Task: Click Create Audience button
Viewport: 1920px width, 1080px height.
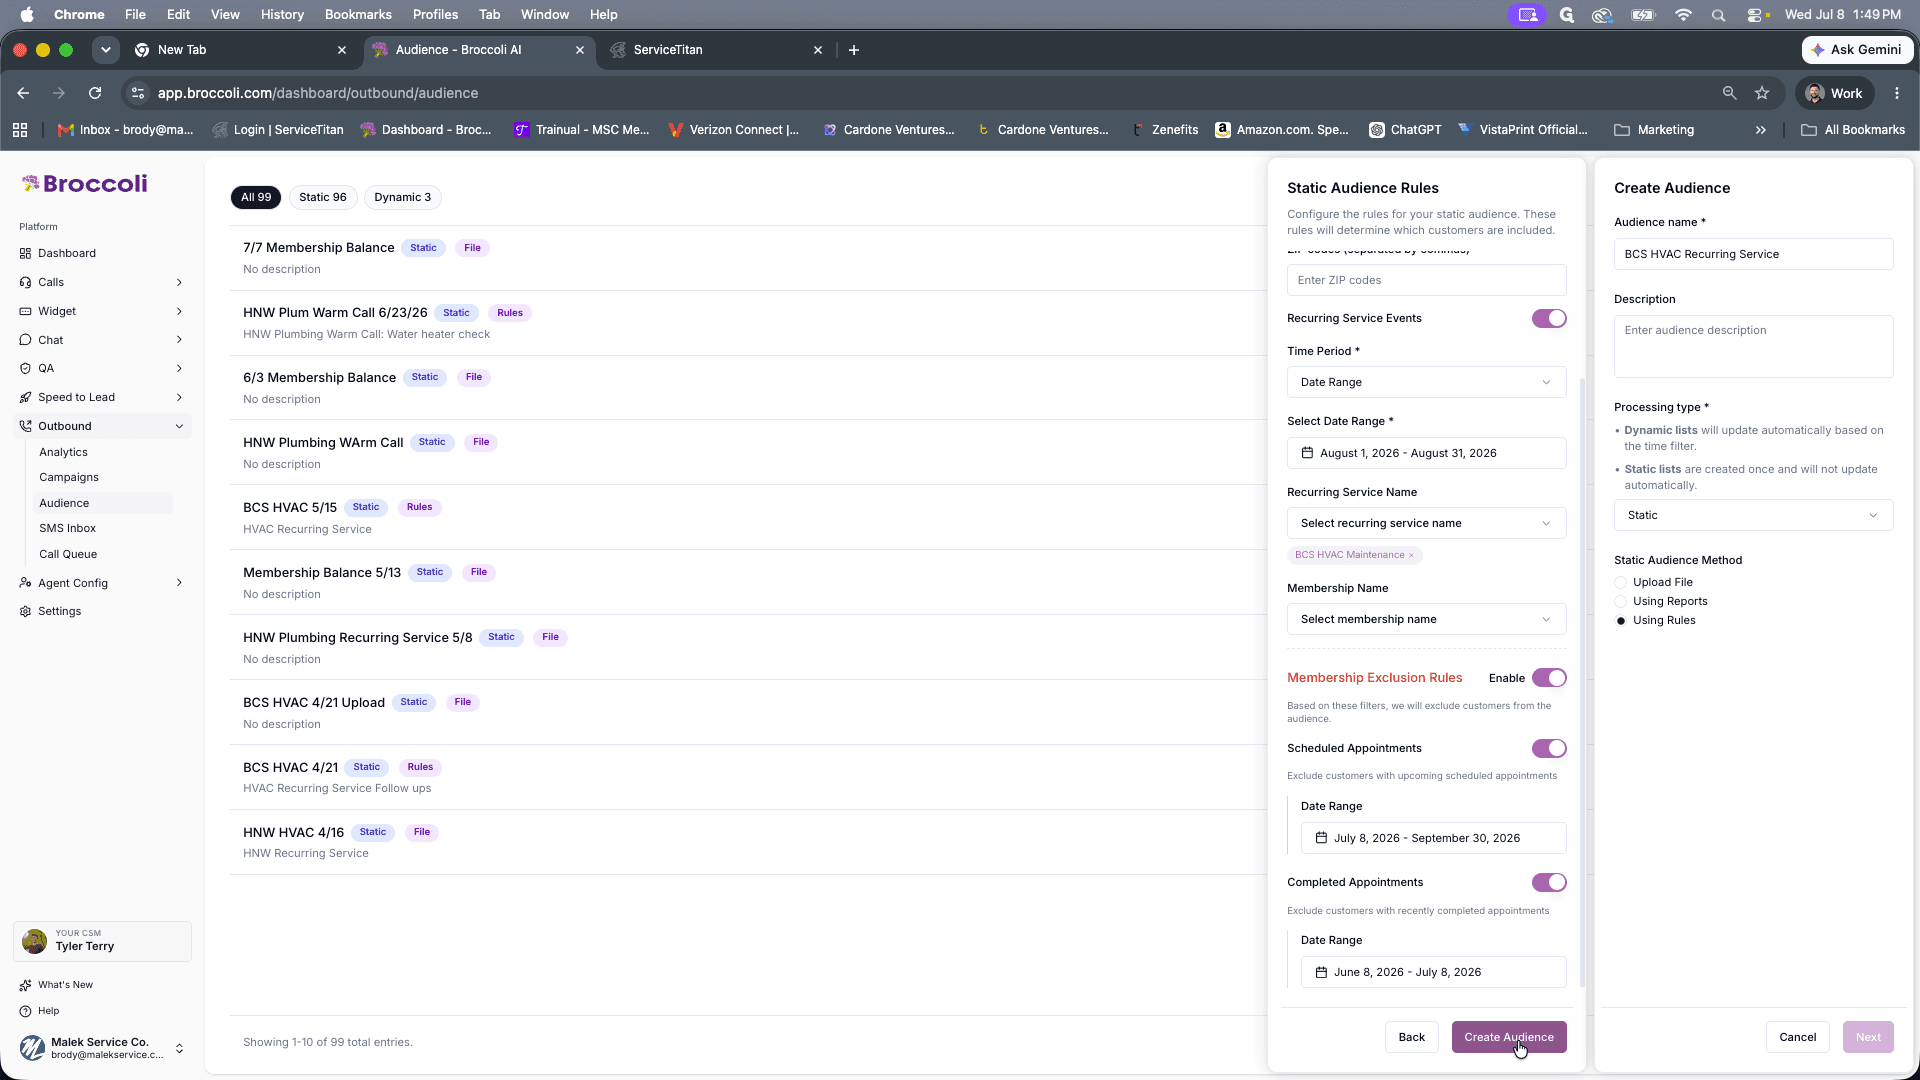Action: tap(1509, 1037)
